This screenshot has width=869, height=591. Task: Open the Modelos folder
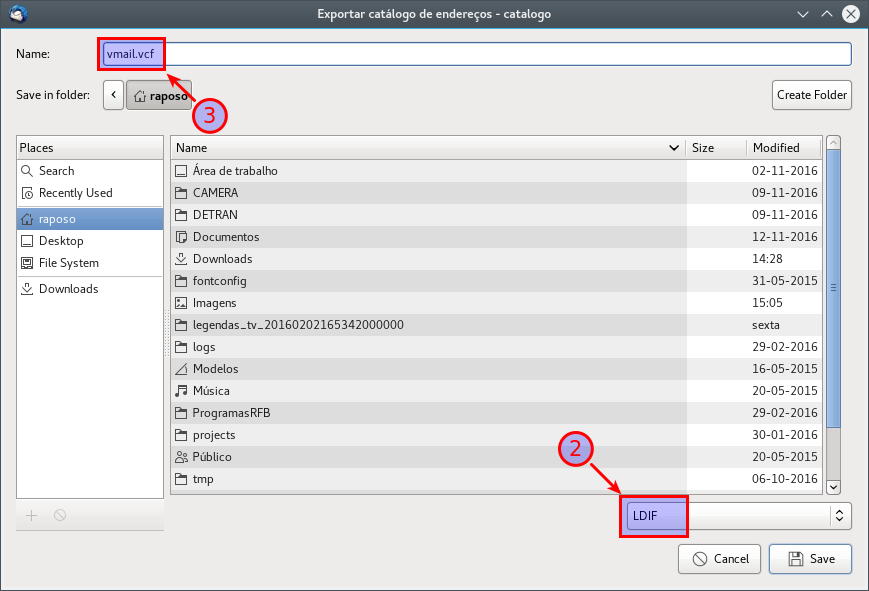[215, 369]
